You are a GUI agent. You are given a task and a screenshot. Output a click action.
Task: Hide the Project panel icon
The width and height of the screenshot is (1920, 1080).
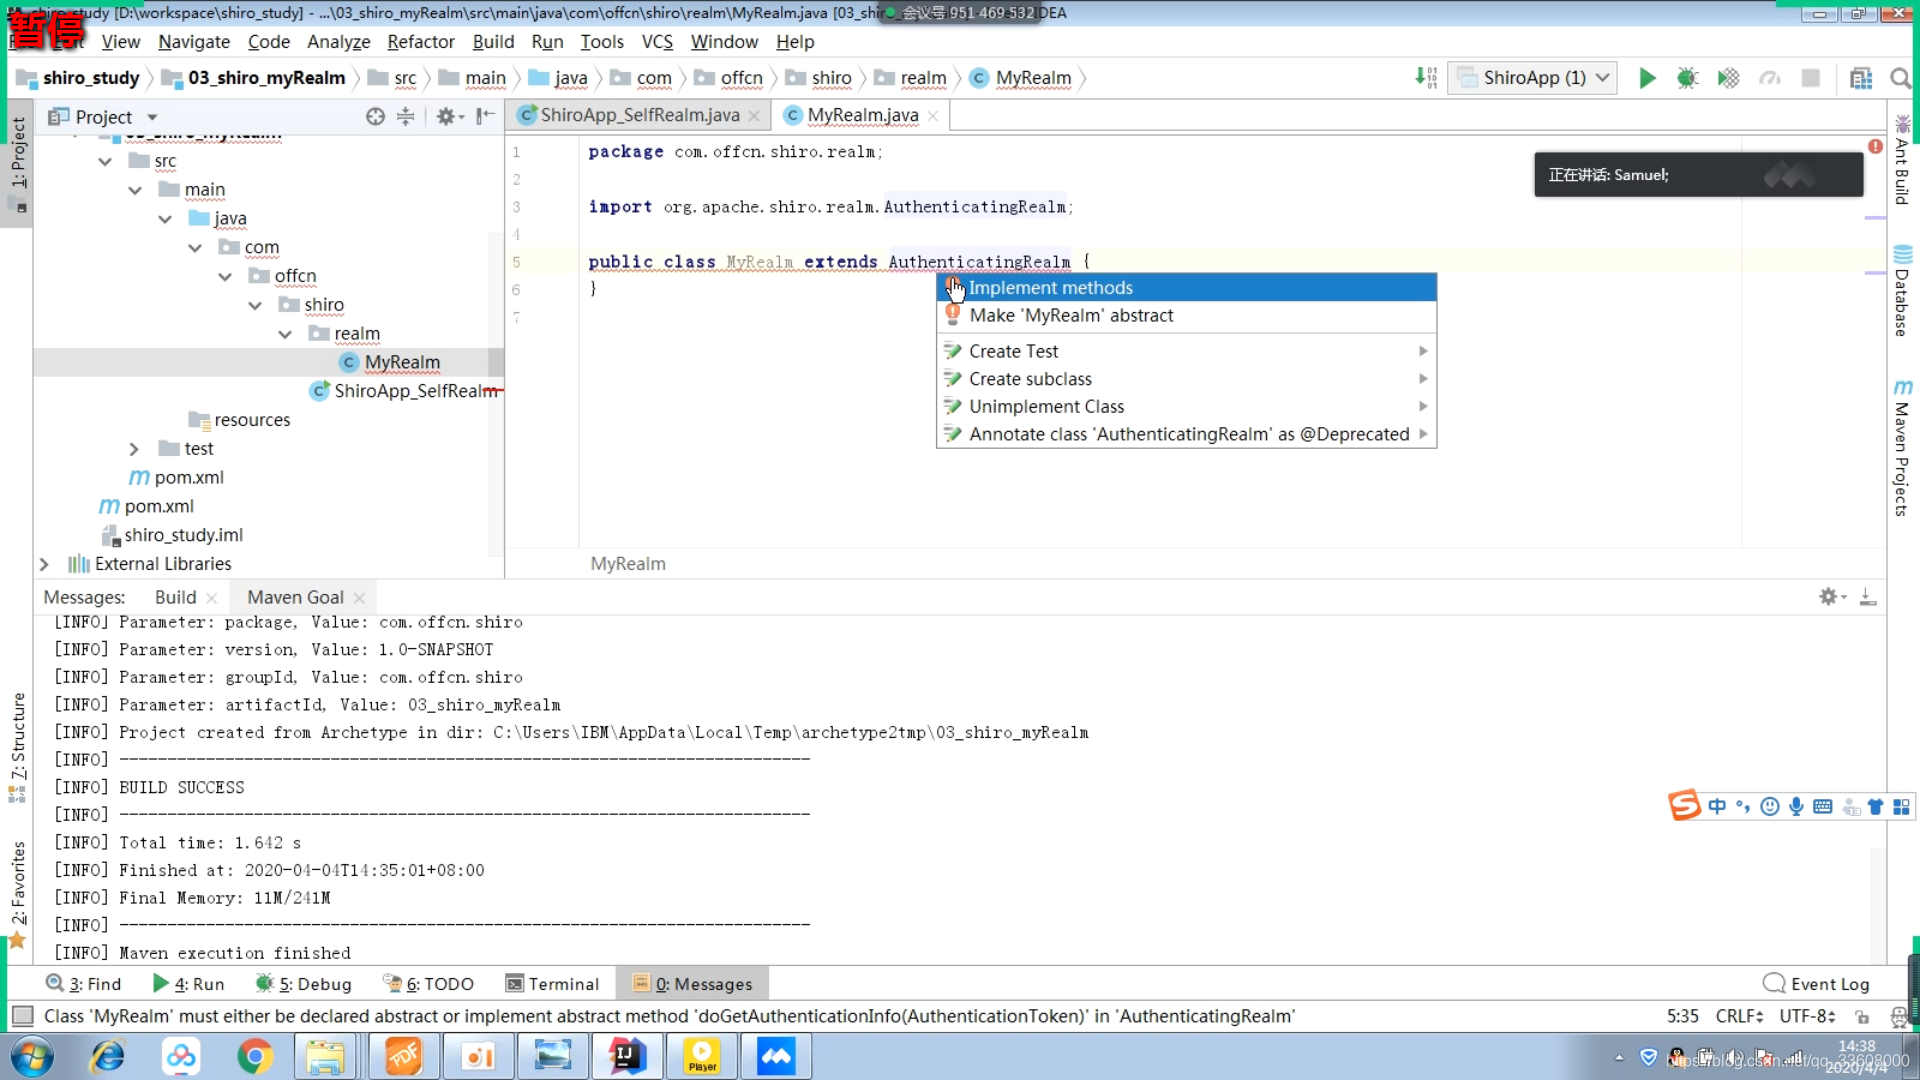pyautogui.click(x=485, y=116)
